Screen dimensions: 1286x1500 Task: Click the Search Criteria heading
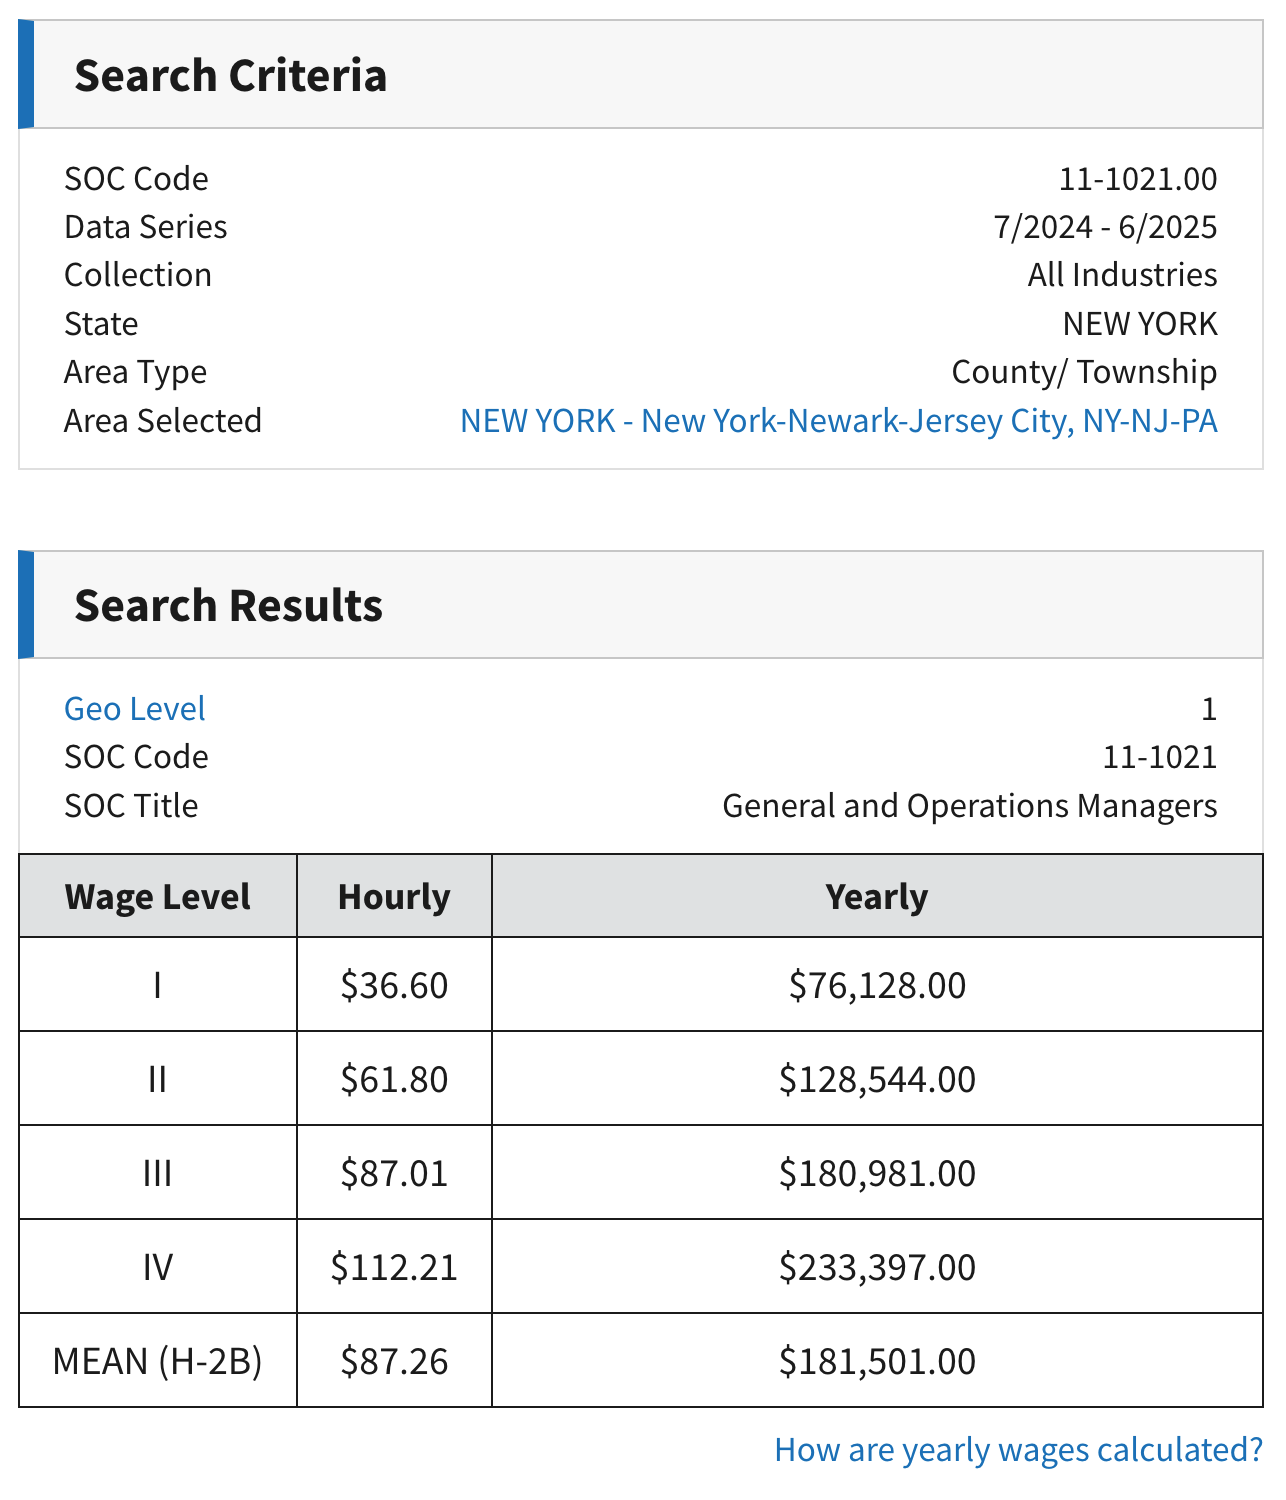click(232, 74)
